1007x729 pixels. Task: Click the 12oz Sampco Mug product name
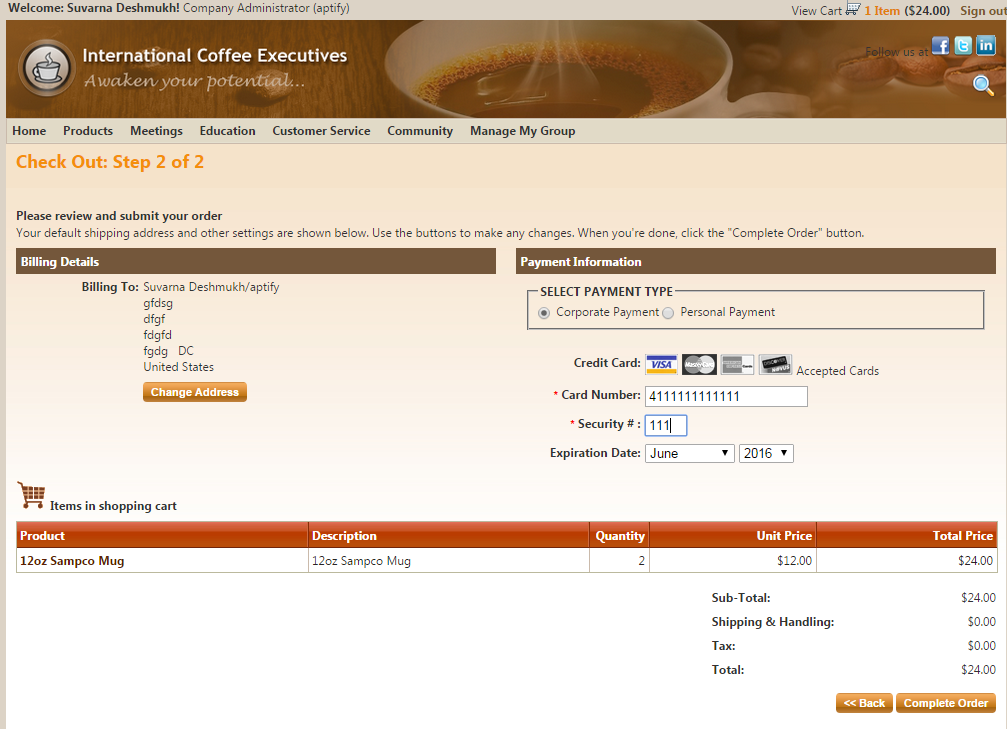click(72, 561)
